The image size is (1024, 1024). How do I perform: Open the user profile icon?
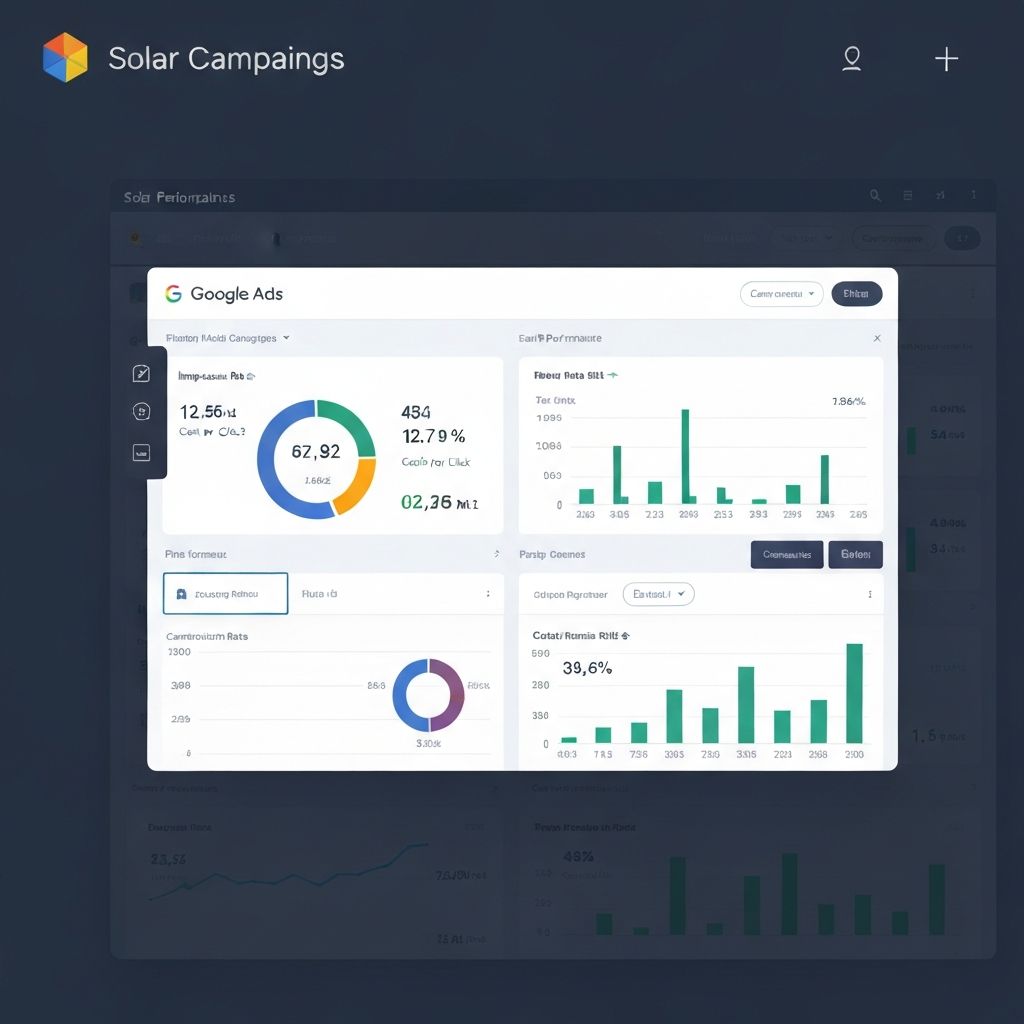point(851,59)
